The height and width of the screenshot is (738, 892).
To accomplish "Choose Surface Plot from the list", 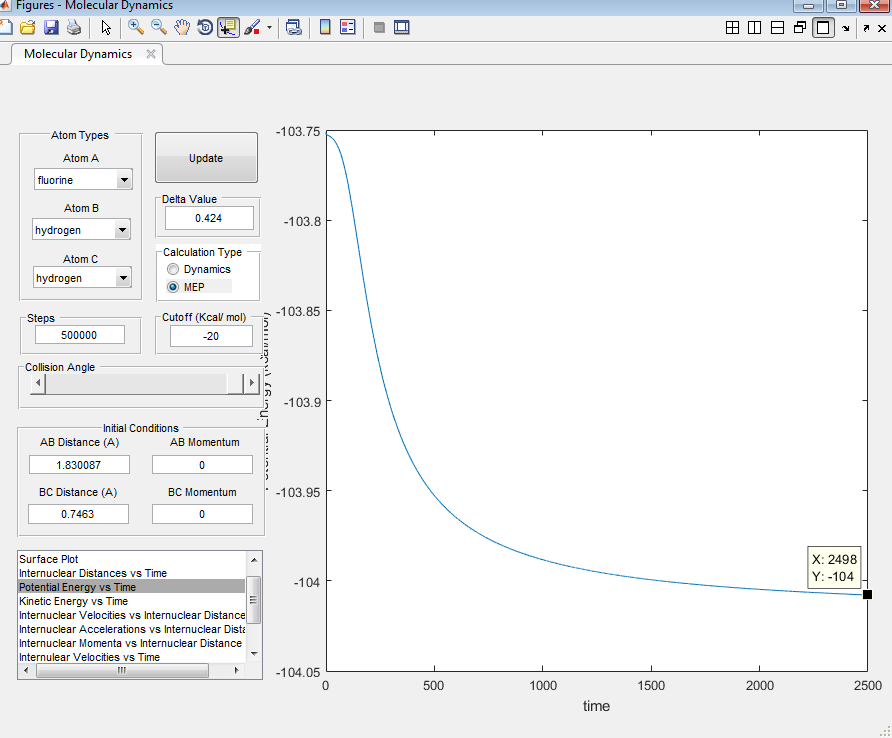I will (63, 559).
